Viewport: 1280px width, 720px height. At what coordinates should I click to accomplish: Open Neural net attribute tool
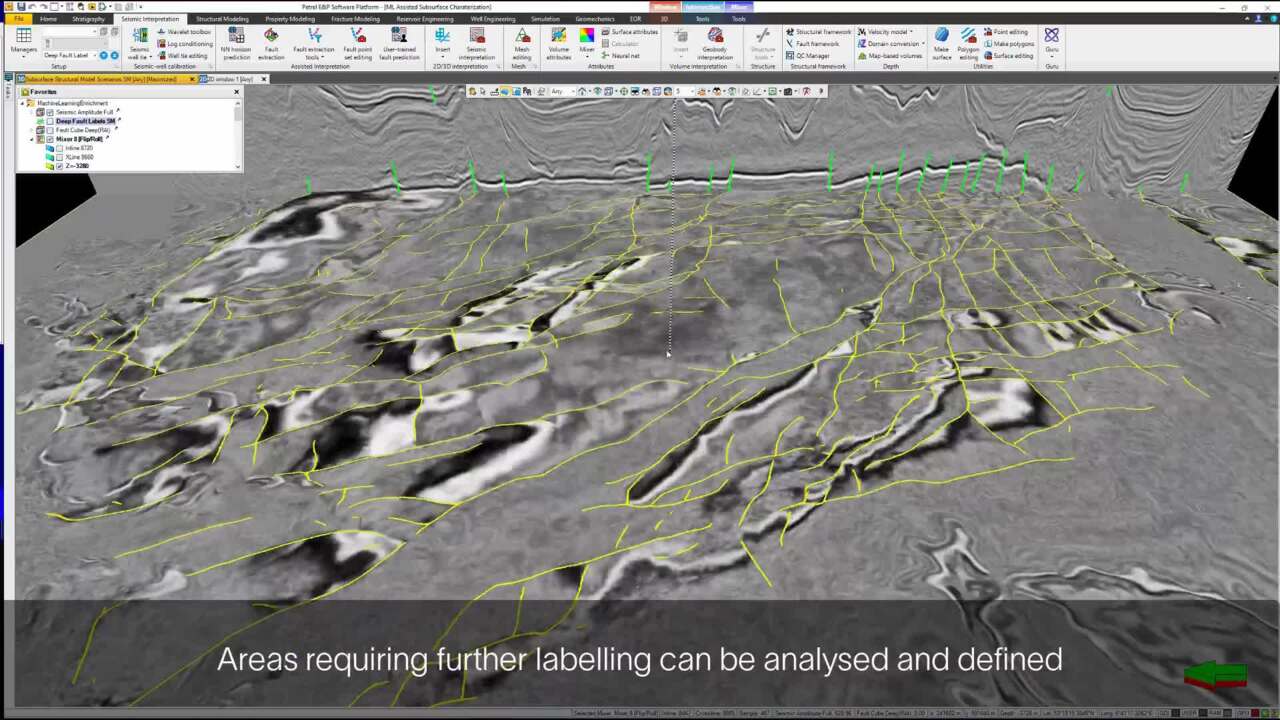pos(620,56)
